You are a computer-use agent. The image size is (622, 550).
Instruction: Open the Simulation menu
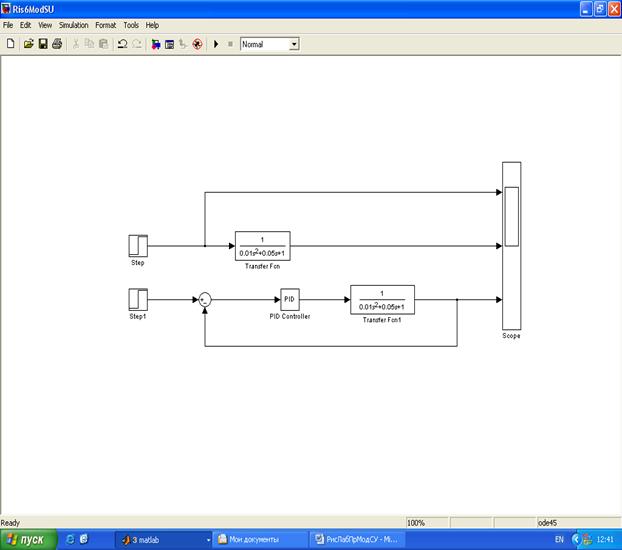[73, 25]
